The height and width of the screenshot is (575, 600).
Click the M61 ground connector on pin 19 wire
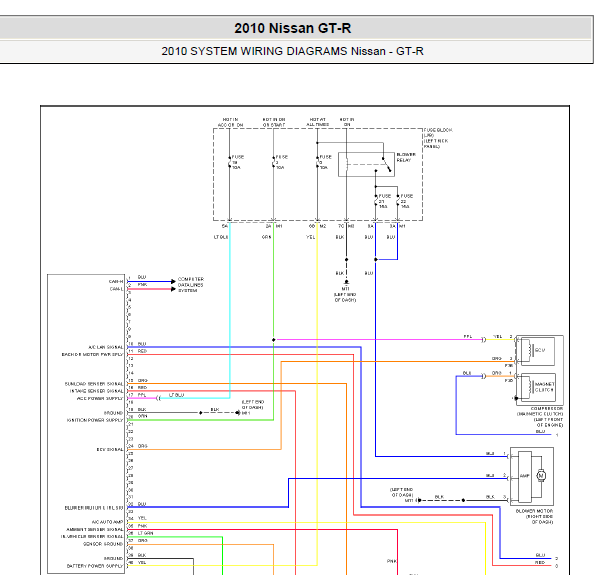(238, 413)
